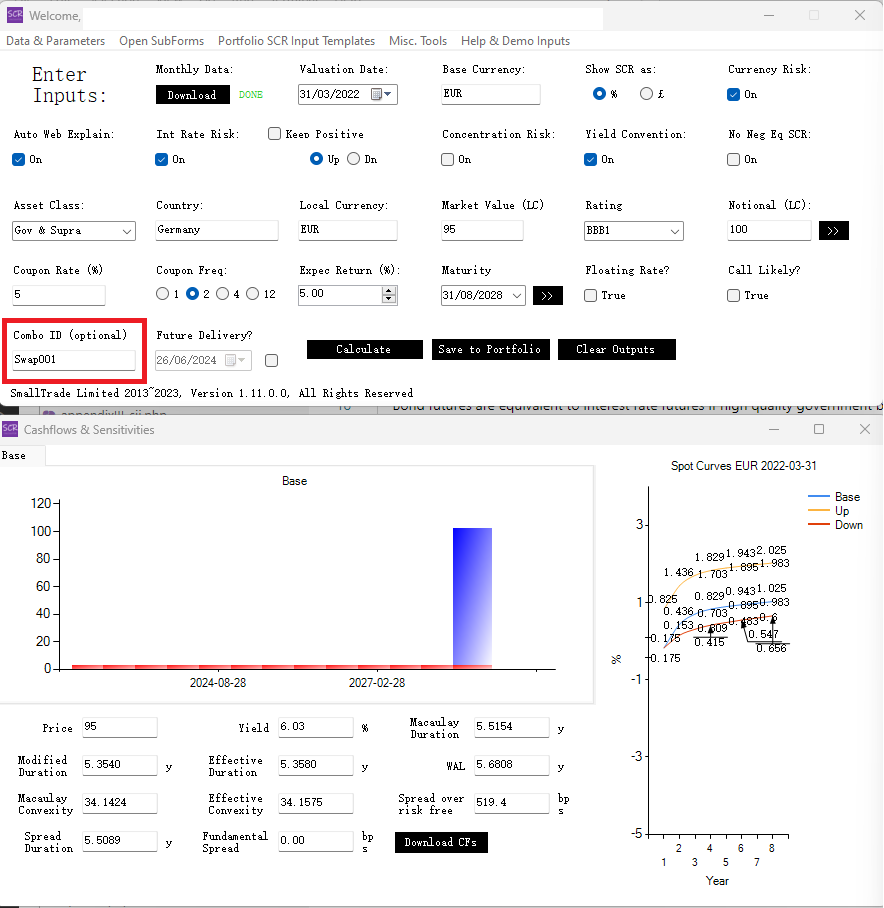
Task: Enable the Keep Positive checkbox
Action: 274,134
